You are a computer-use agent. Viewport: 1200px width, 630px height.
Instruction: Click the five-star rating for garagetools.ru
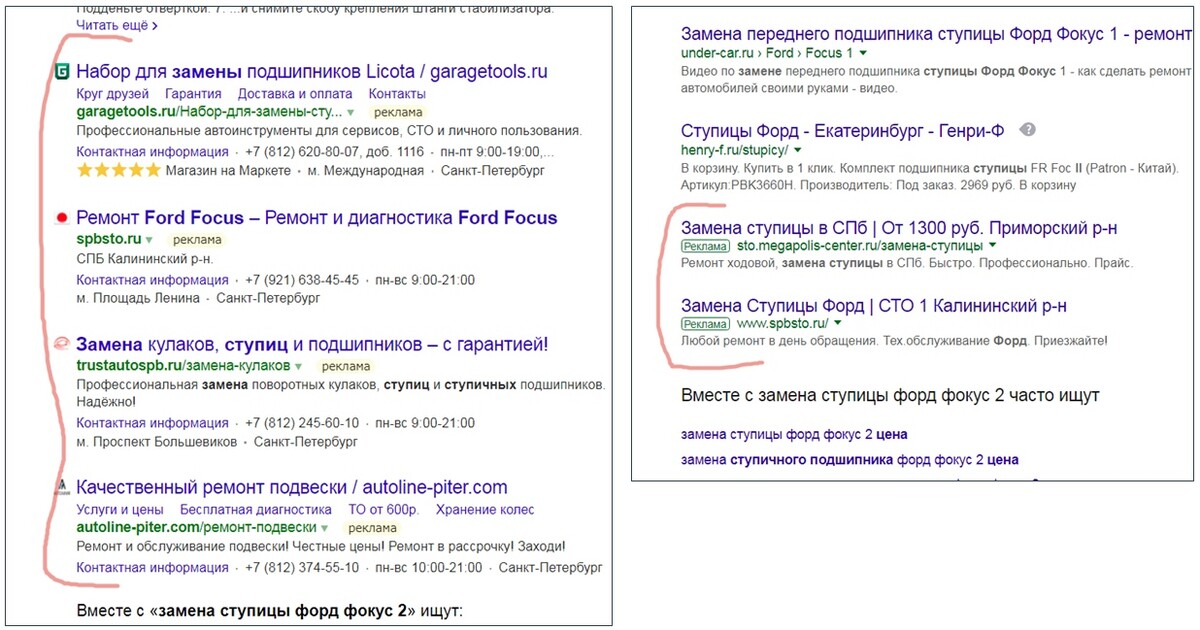[118, 171]
